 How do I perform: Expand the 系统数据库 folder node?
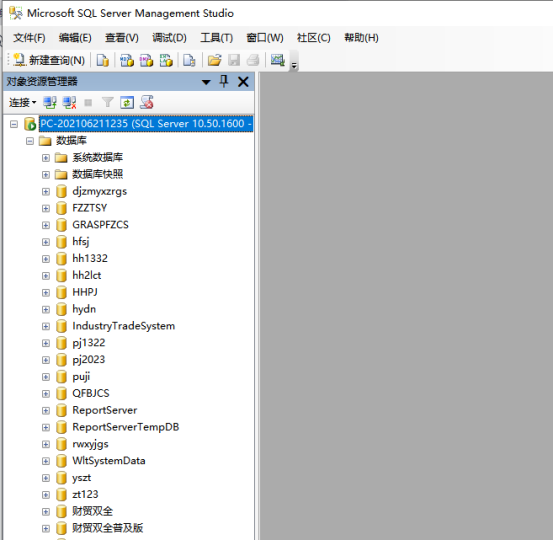pyautogui.click(x=46, y=158)
